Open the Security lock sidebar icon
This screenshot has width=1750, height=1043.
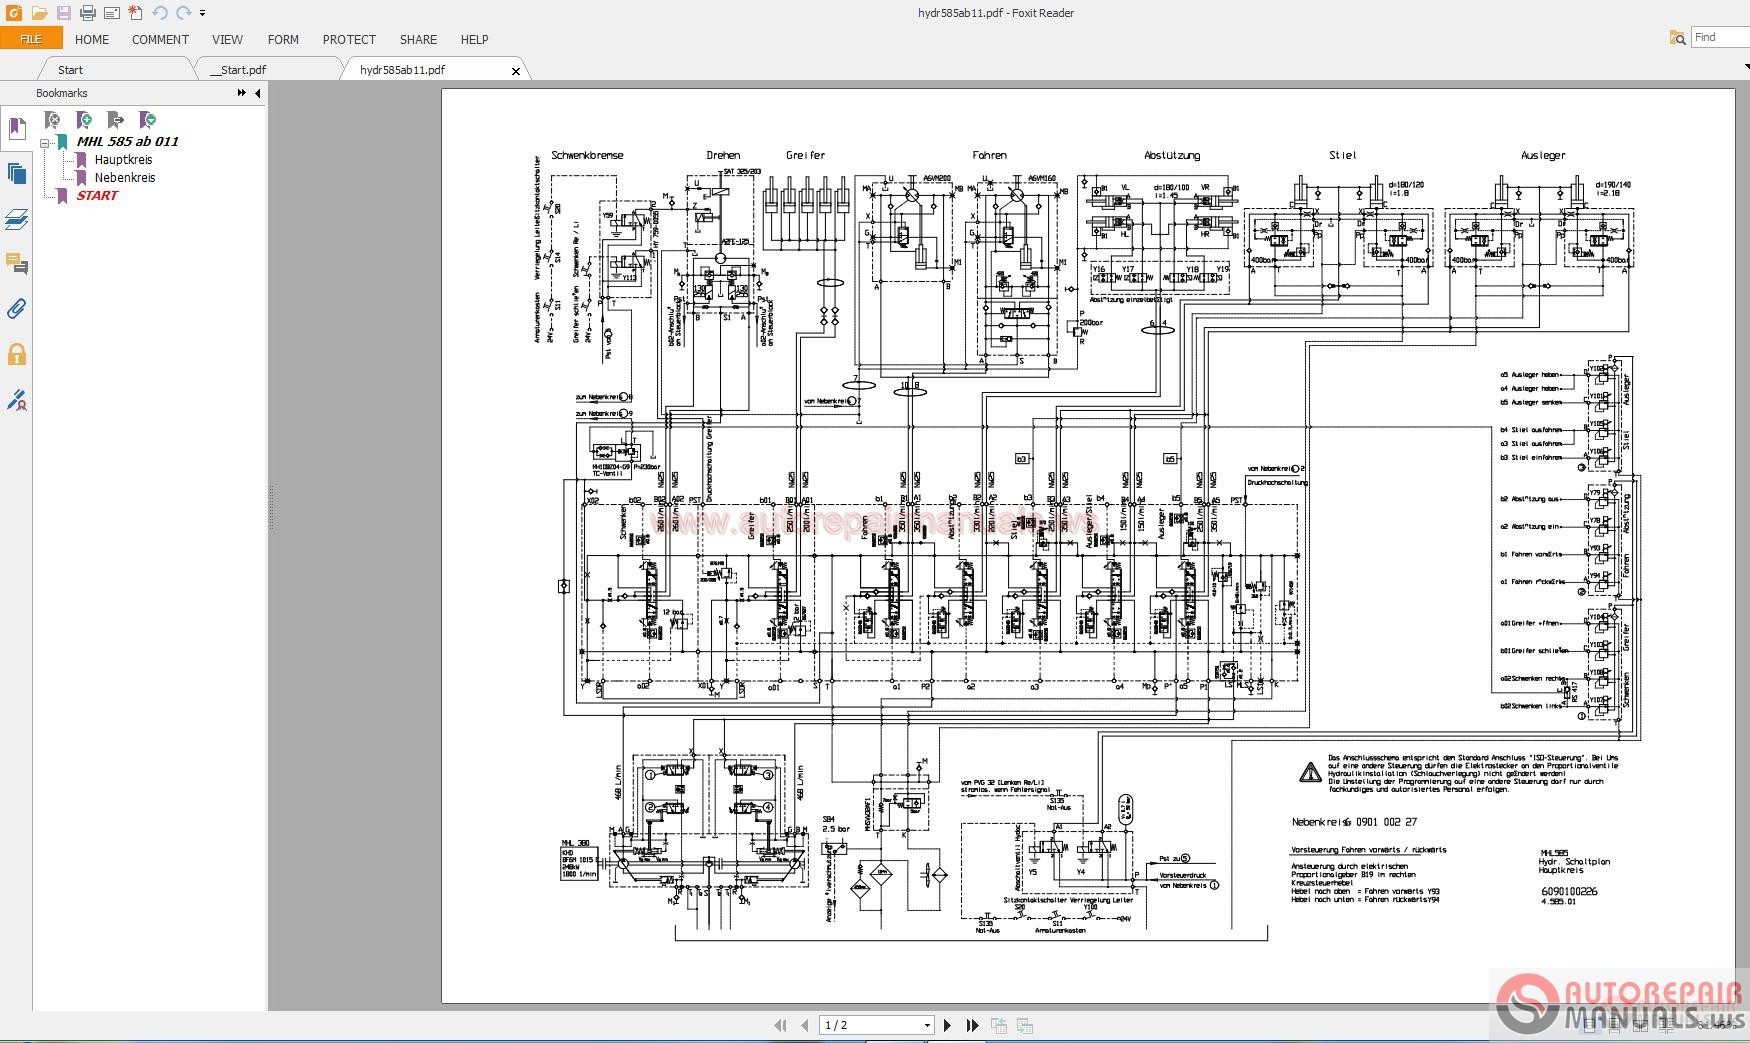coord(16,354)
